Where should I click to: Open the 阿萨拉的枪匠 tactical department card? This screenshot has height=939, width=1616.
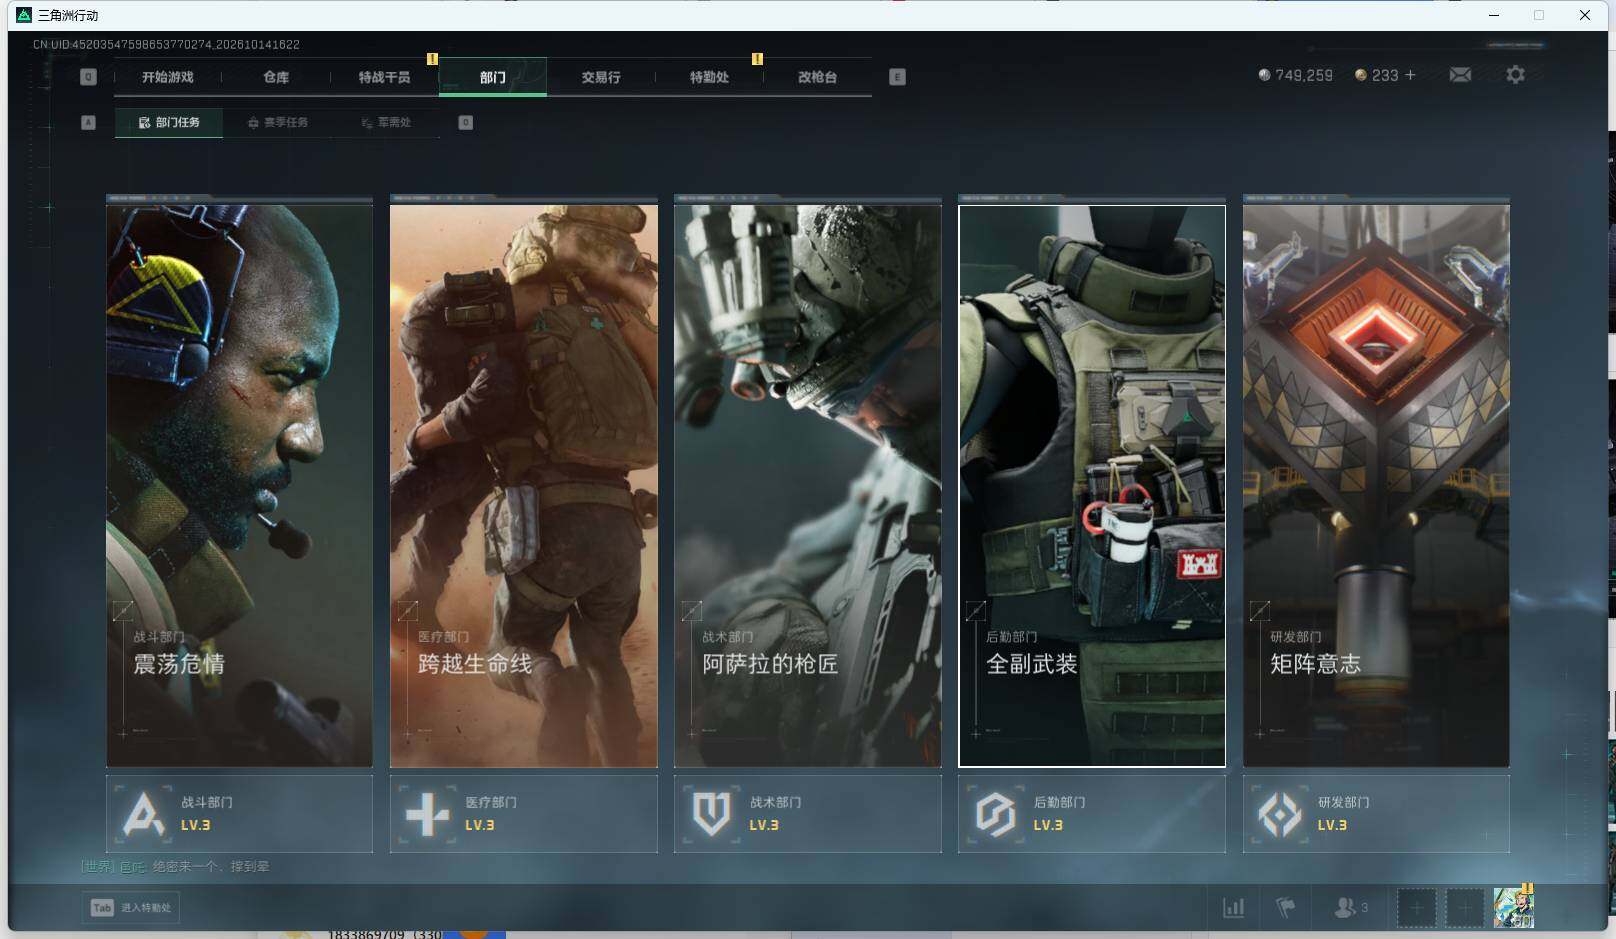[x=807, y=485]
